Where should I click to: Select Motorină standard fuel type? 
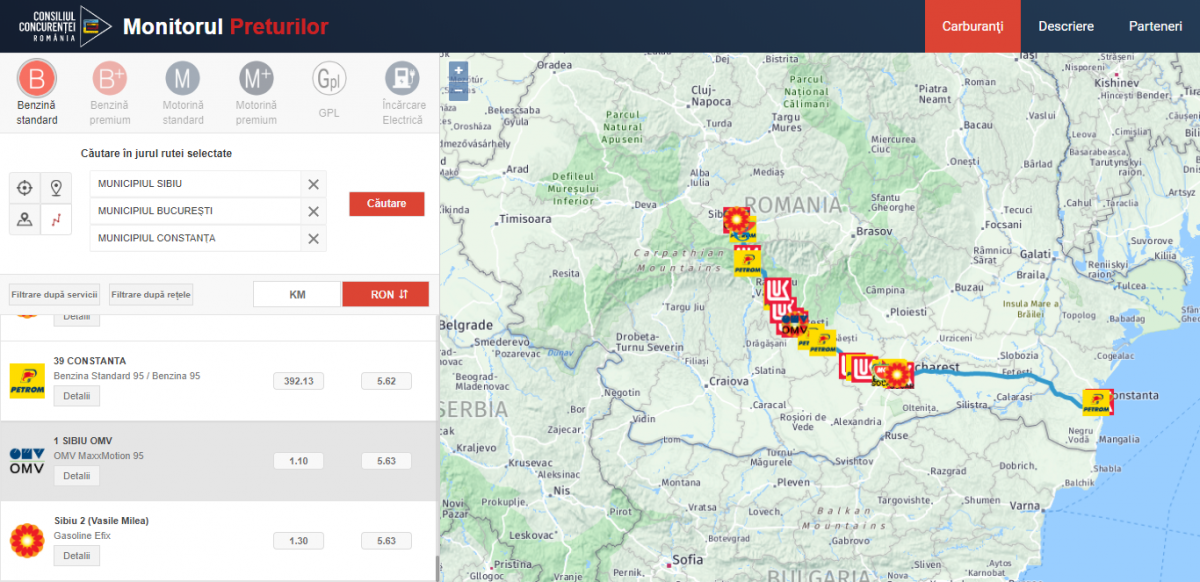pos(183,93)
